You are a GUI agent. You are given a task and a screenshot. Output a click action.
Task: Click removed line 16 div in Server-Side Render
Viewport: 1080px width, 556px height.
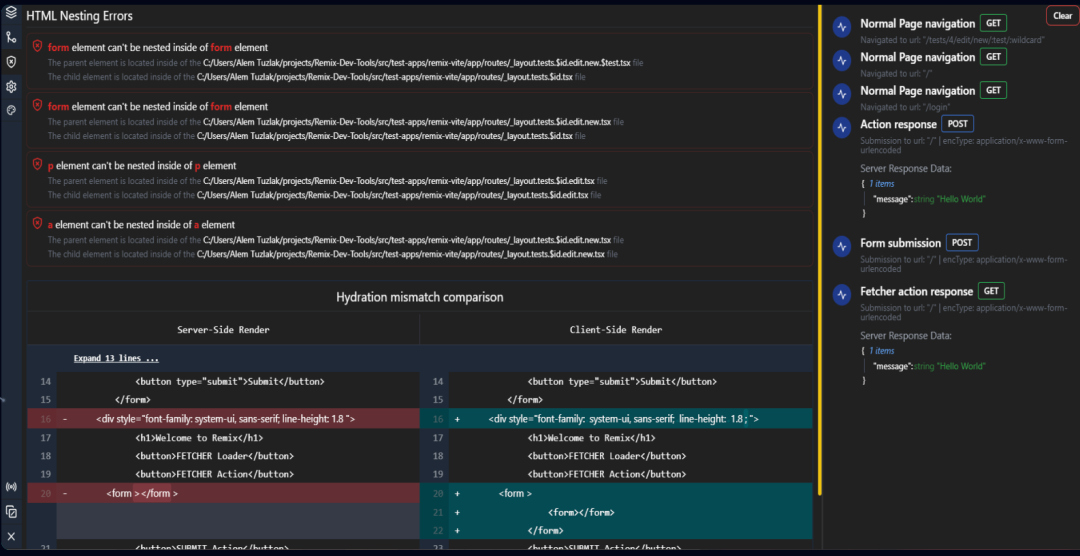(223, 418)
